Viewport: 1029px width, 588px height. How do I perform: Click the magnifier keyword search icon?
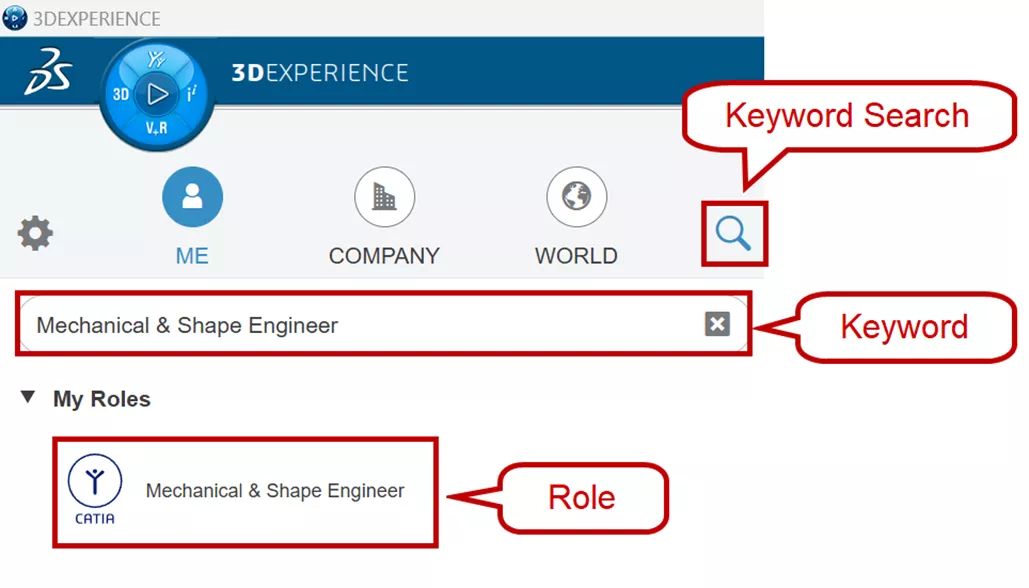[733, 234]
